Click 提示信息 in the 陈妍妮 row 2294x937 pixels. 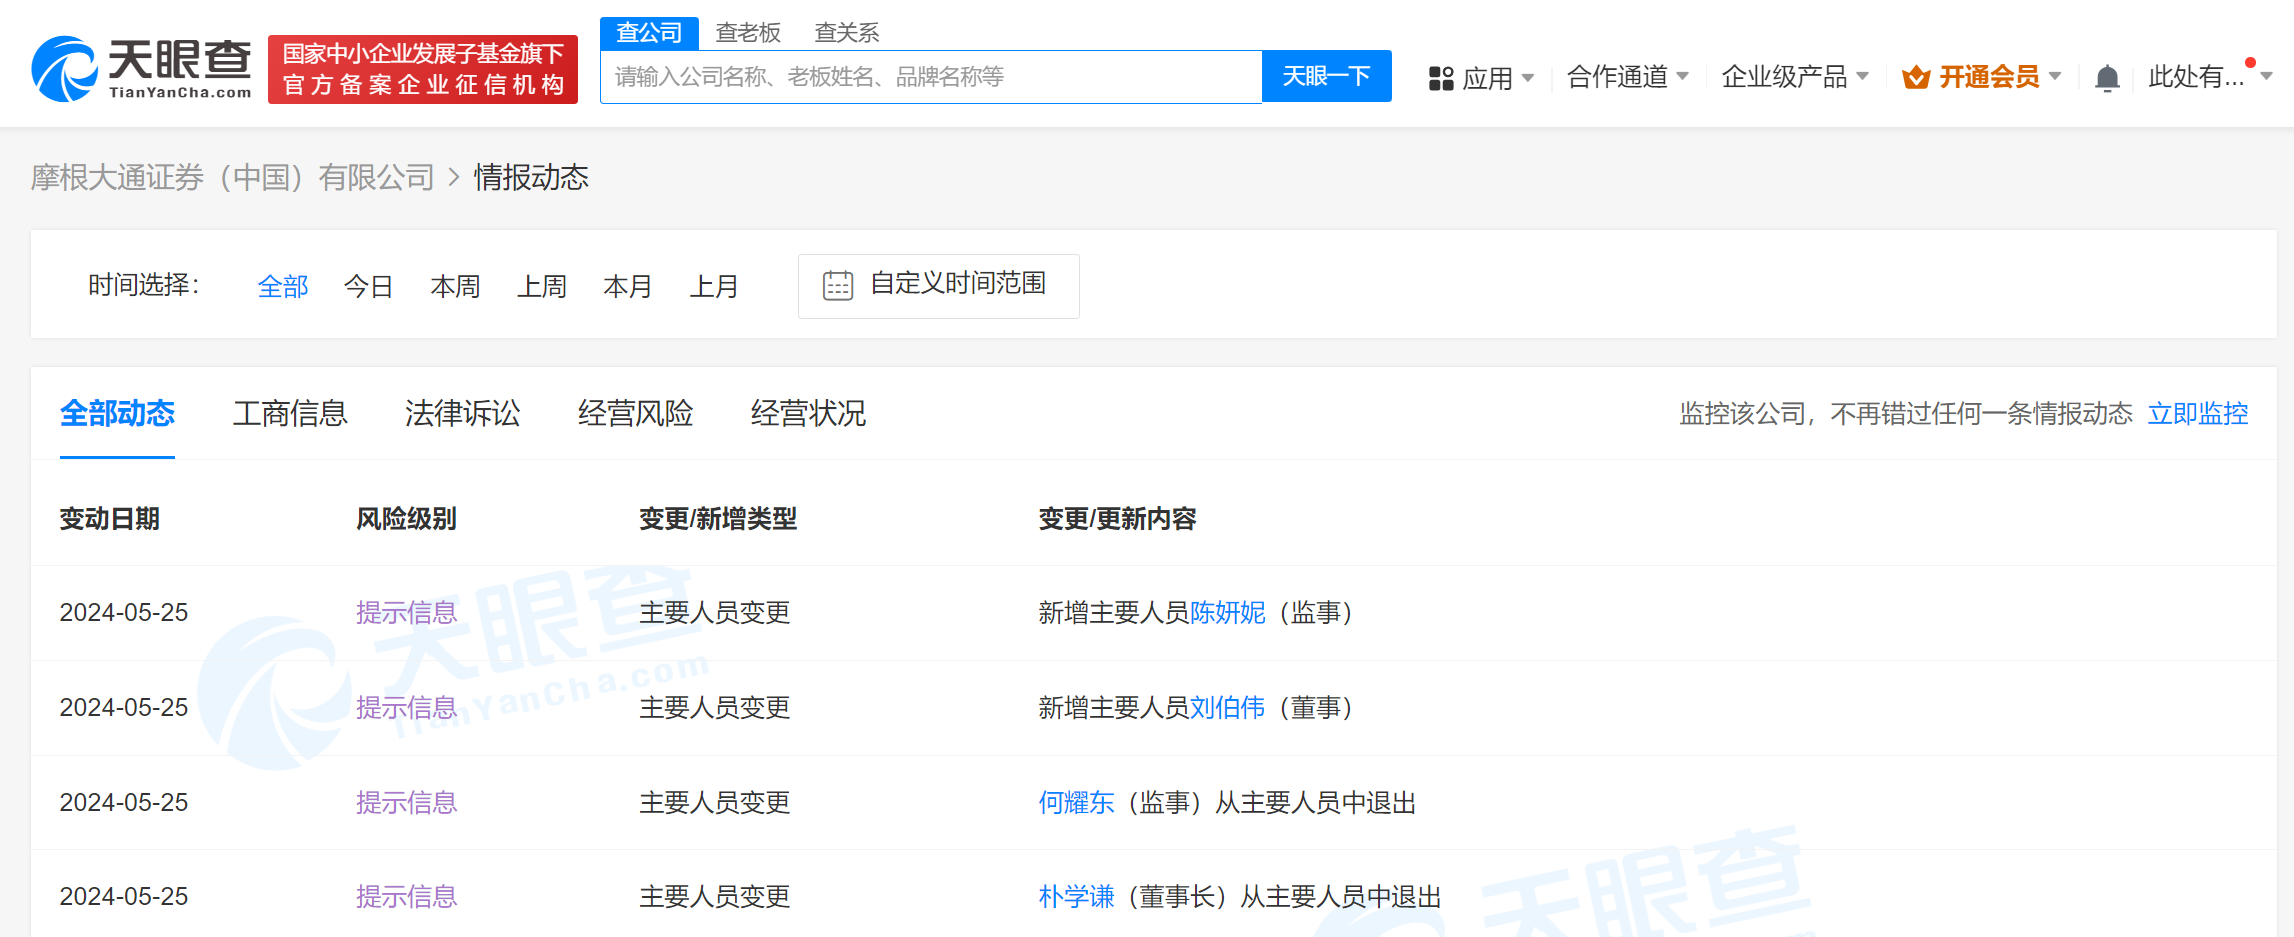pyautogui.click(x=407, y=613)
